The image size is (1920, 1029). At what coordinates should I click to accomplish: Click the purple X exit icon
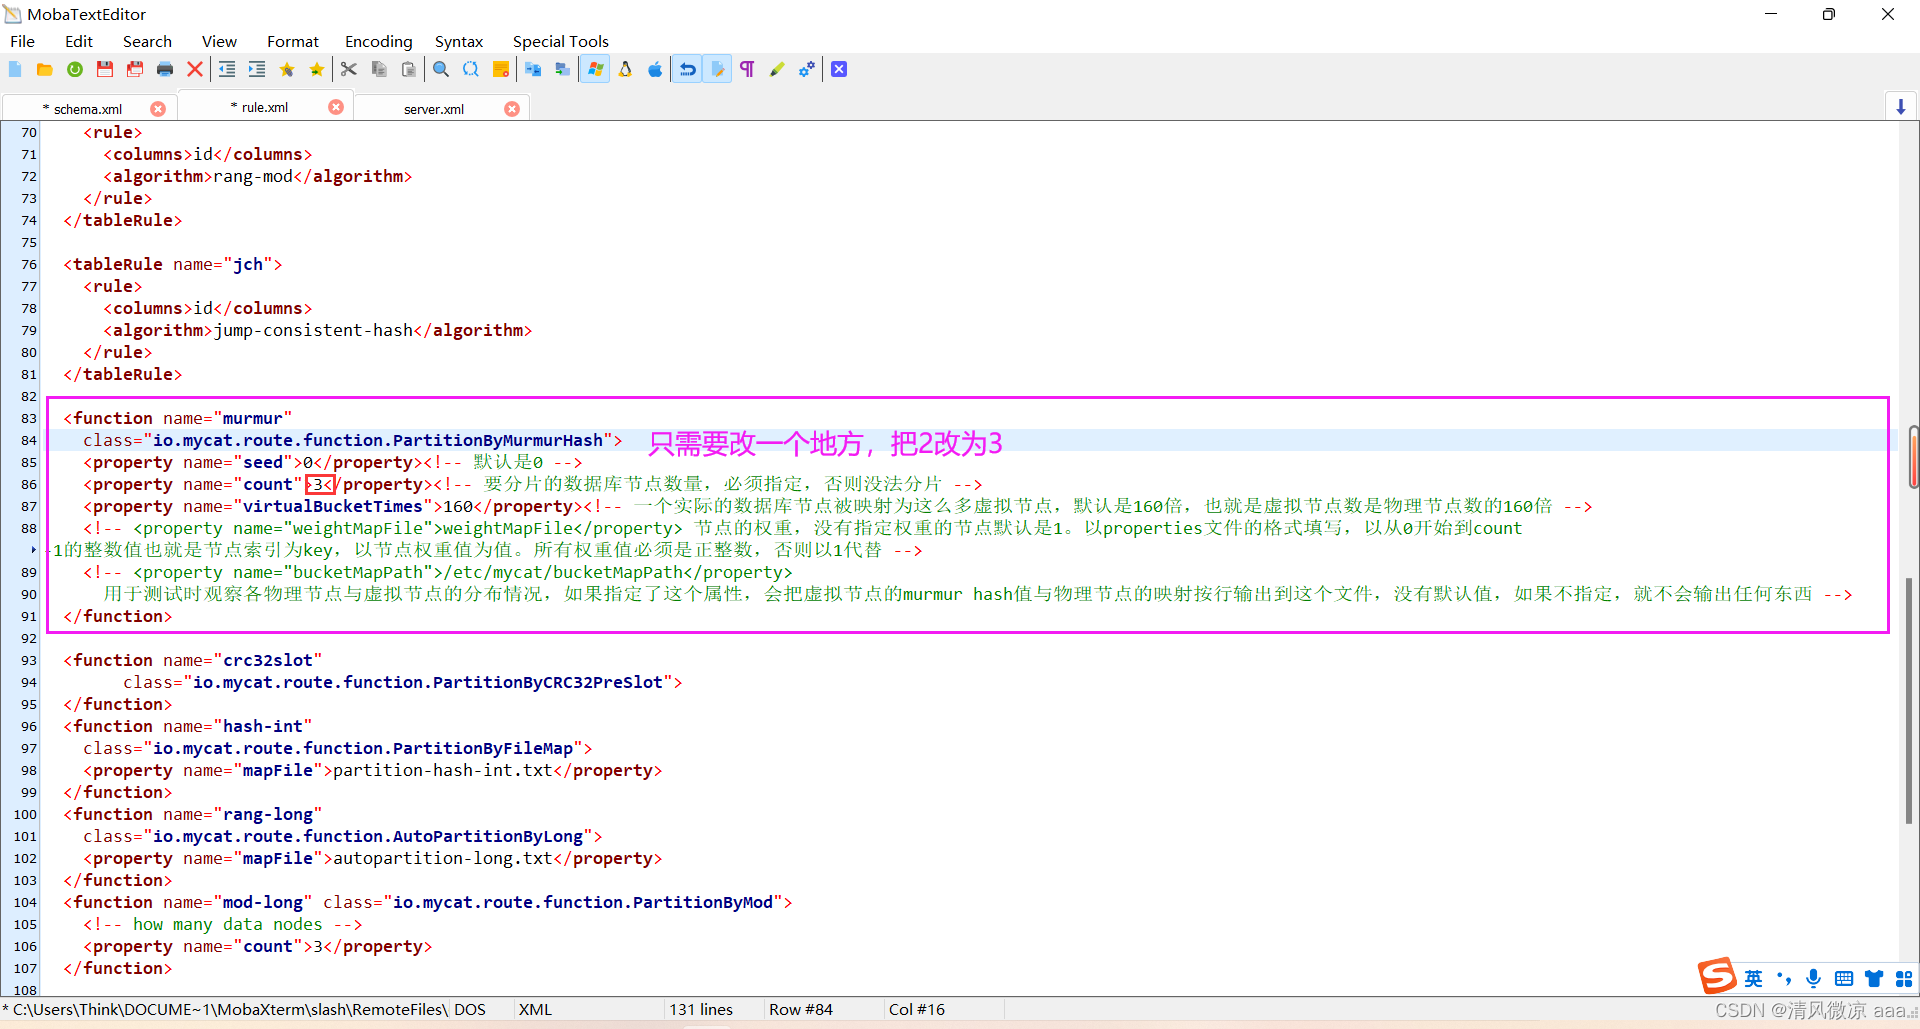point(839,69)
